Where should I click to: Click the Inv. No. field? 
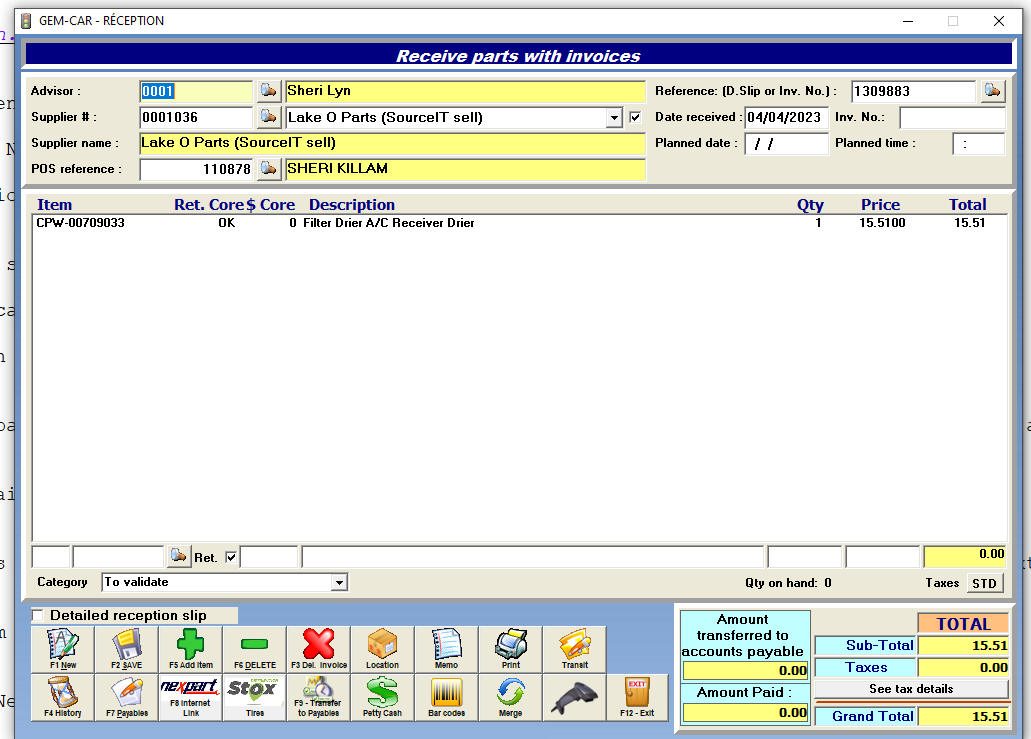point(952,118)
